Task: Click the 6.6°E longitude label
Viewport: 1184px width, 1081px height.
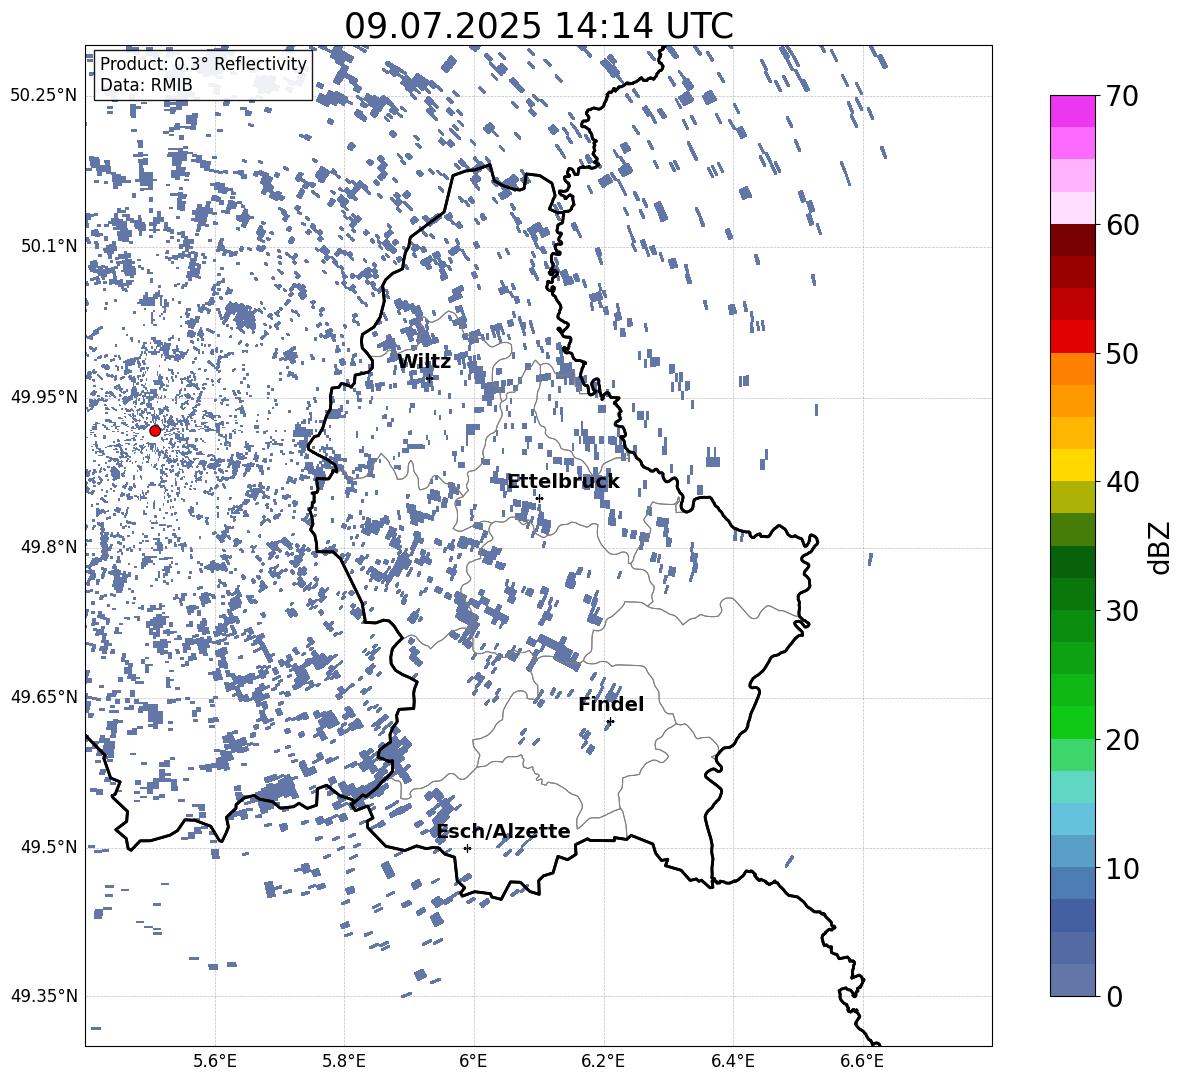Action: [862, 1061]
